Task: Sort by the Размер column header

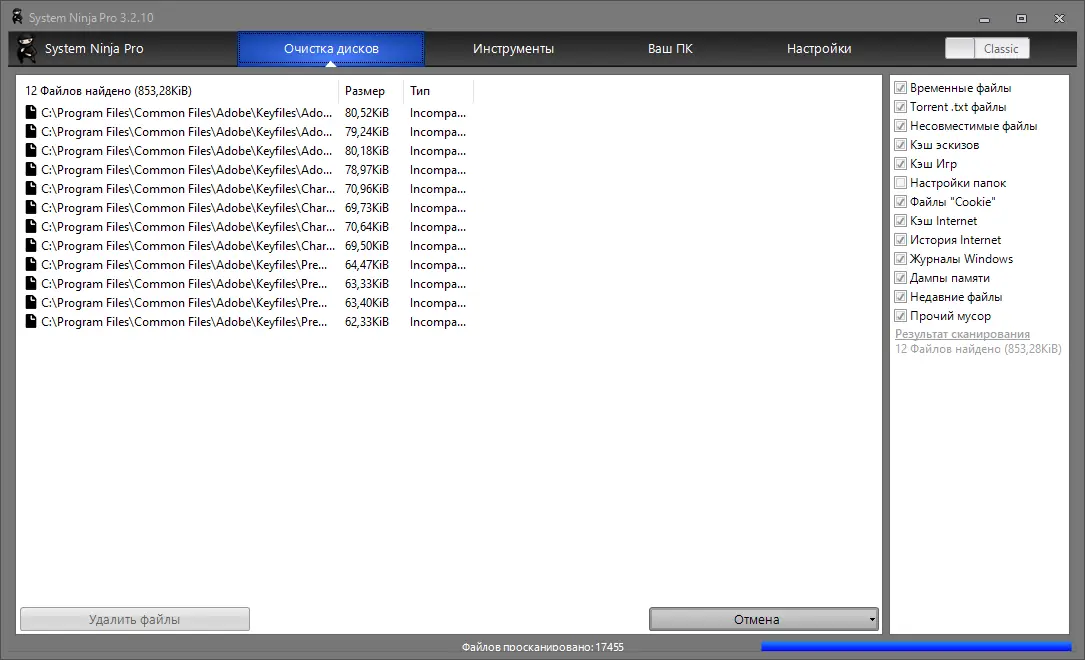Action: (370, 91)
